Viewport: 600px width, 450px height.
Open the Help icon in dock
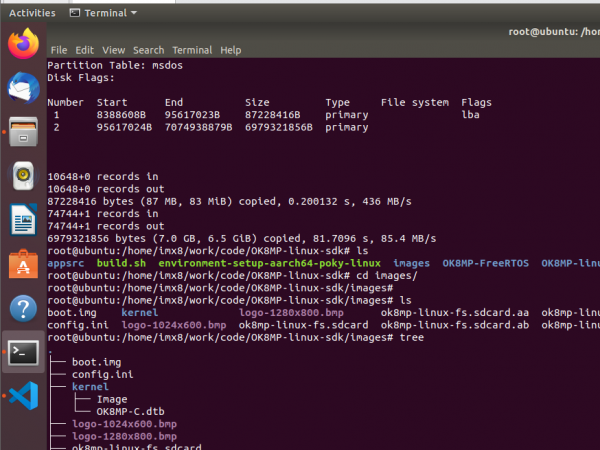pyautogui.click(x=23, y=308)
